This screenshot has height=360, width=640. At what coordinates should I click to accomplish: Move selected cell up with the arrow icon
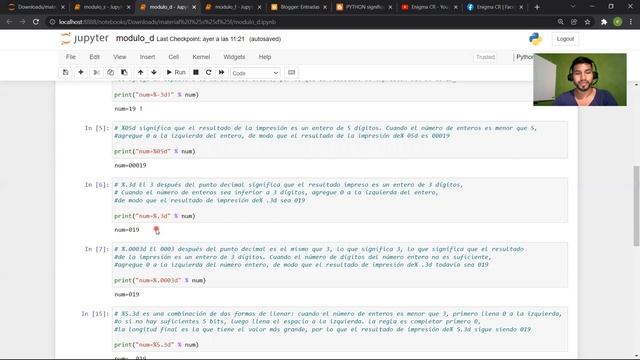[140, 73]
